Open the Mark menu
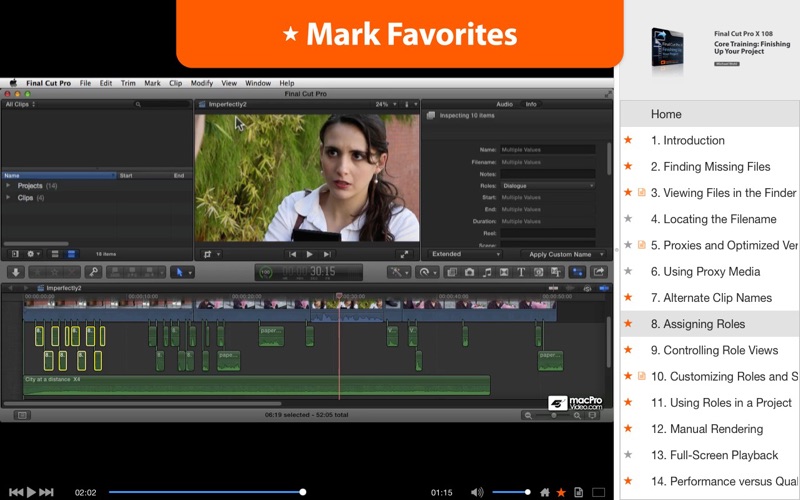The width and height of the screenshot is (800, 500). (x=152, y=83)
